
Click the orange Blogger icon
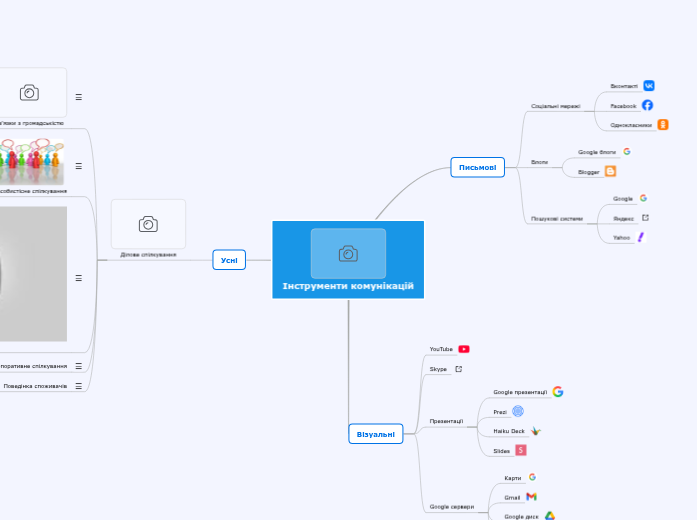(610, 172)
